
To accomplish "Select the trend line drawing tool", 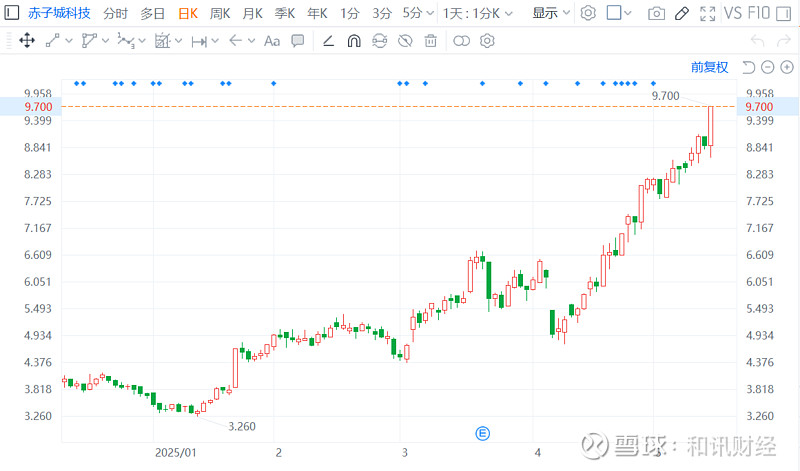I will tap(53, 40).
